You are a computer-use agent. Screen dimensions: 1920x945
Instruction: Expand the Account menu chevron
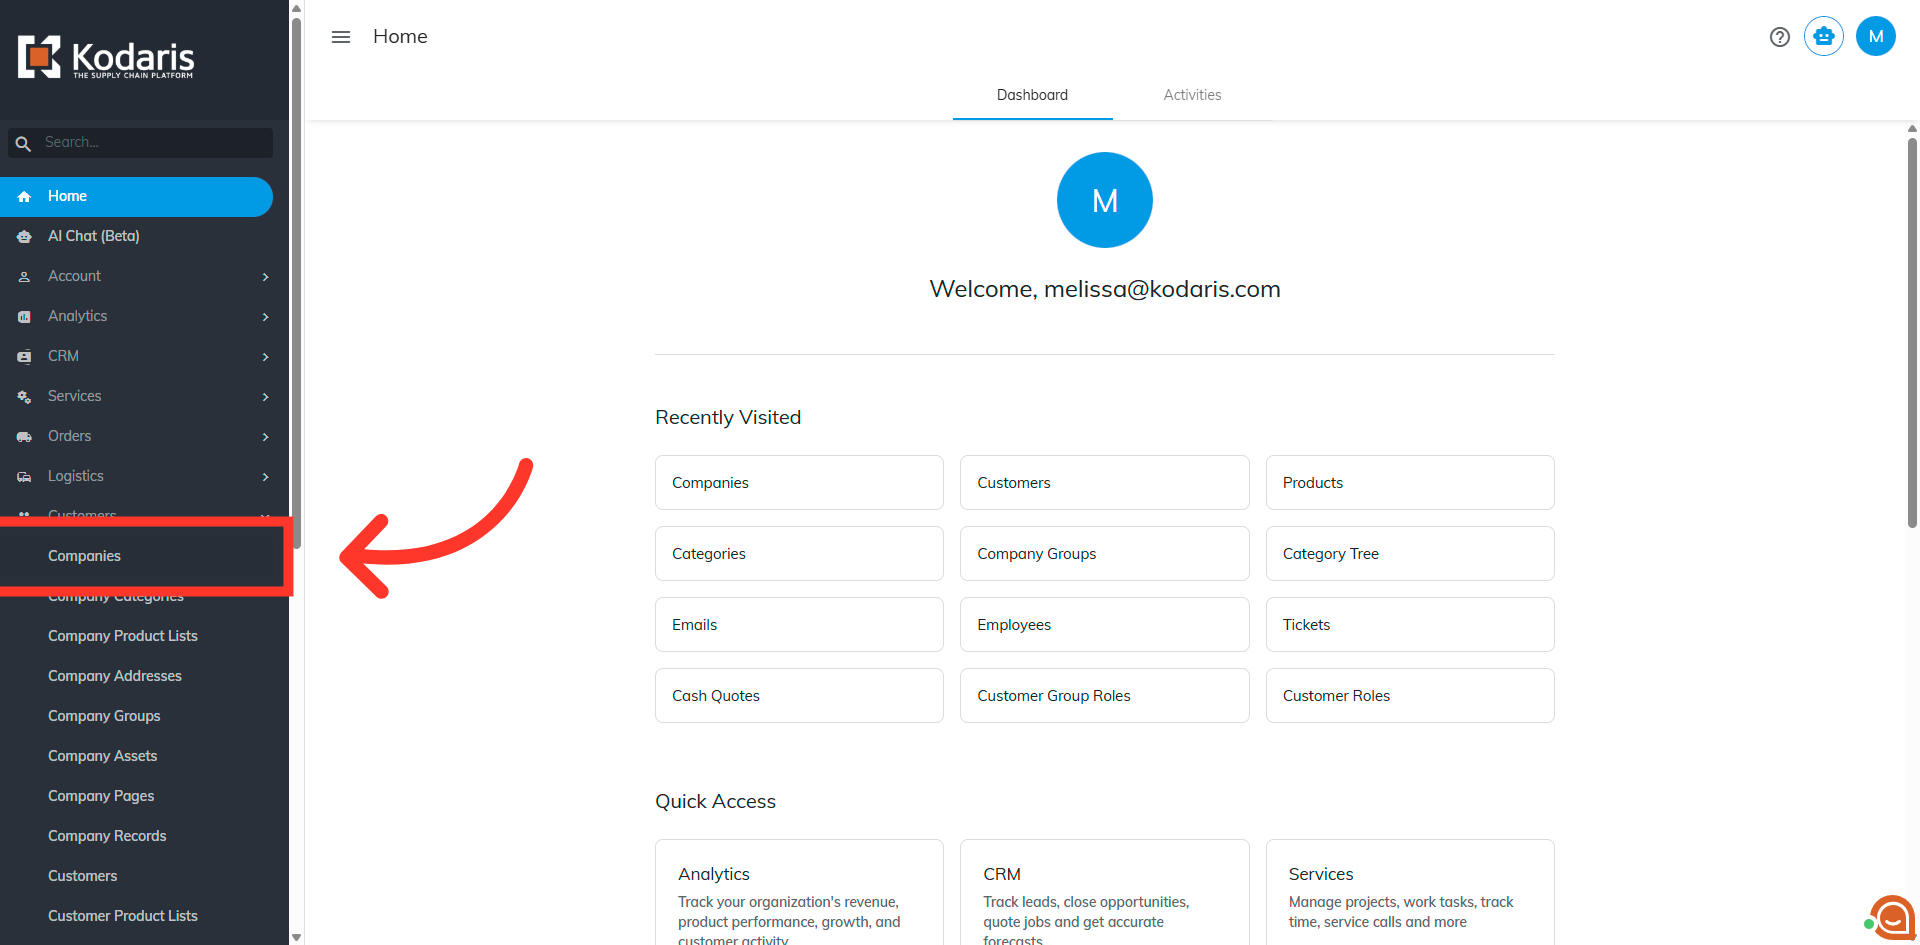click(x=265, y=277)
